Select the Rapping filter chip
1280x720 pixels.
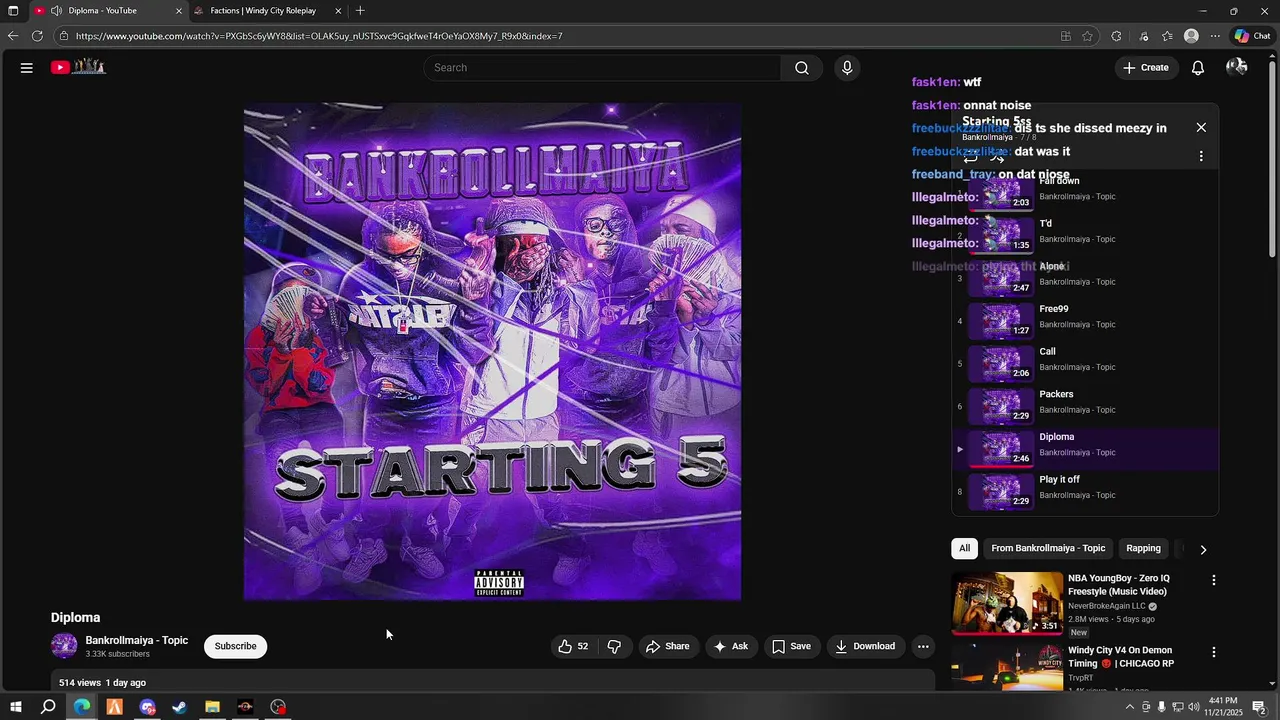pos(1143,548)
